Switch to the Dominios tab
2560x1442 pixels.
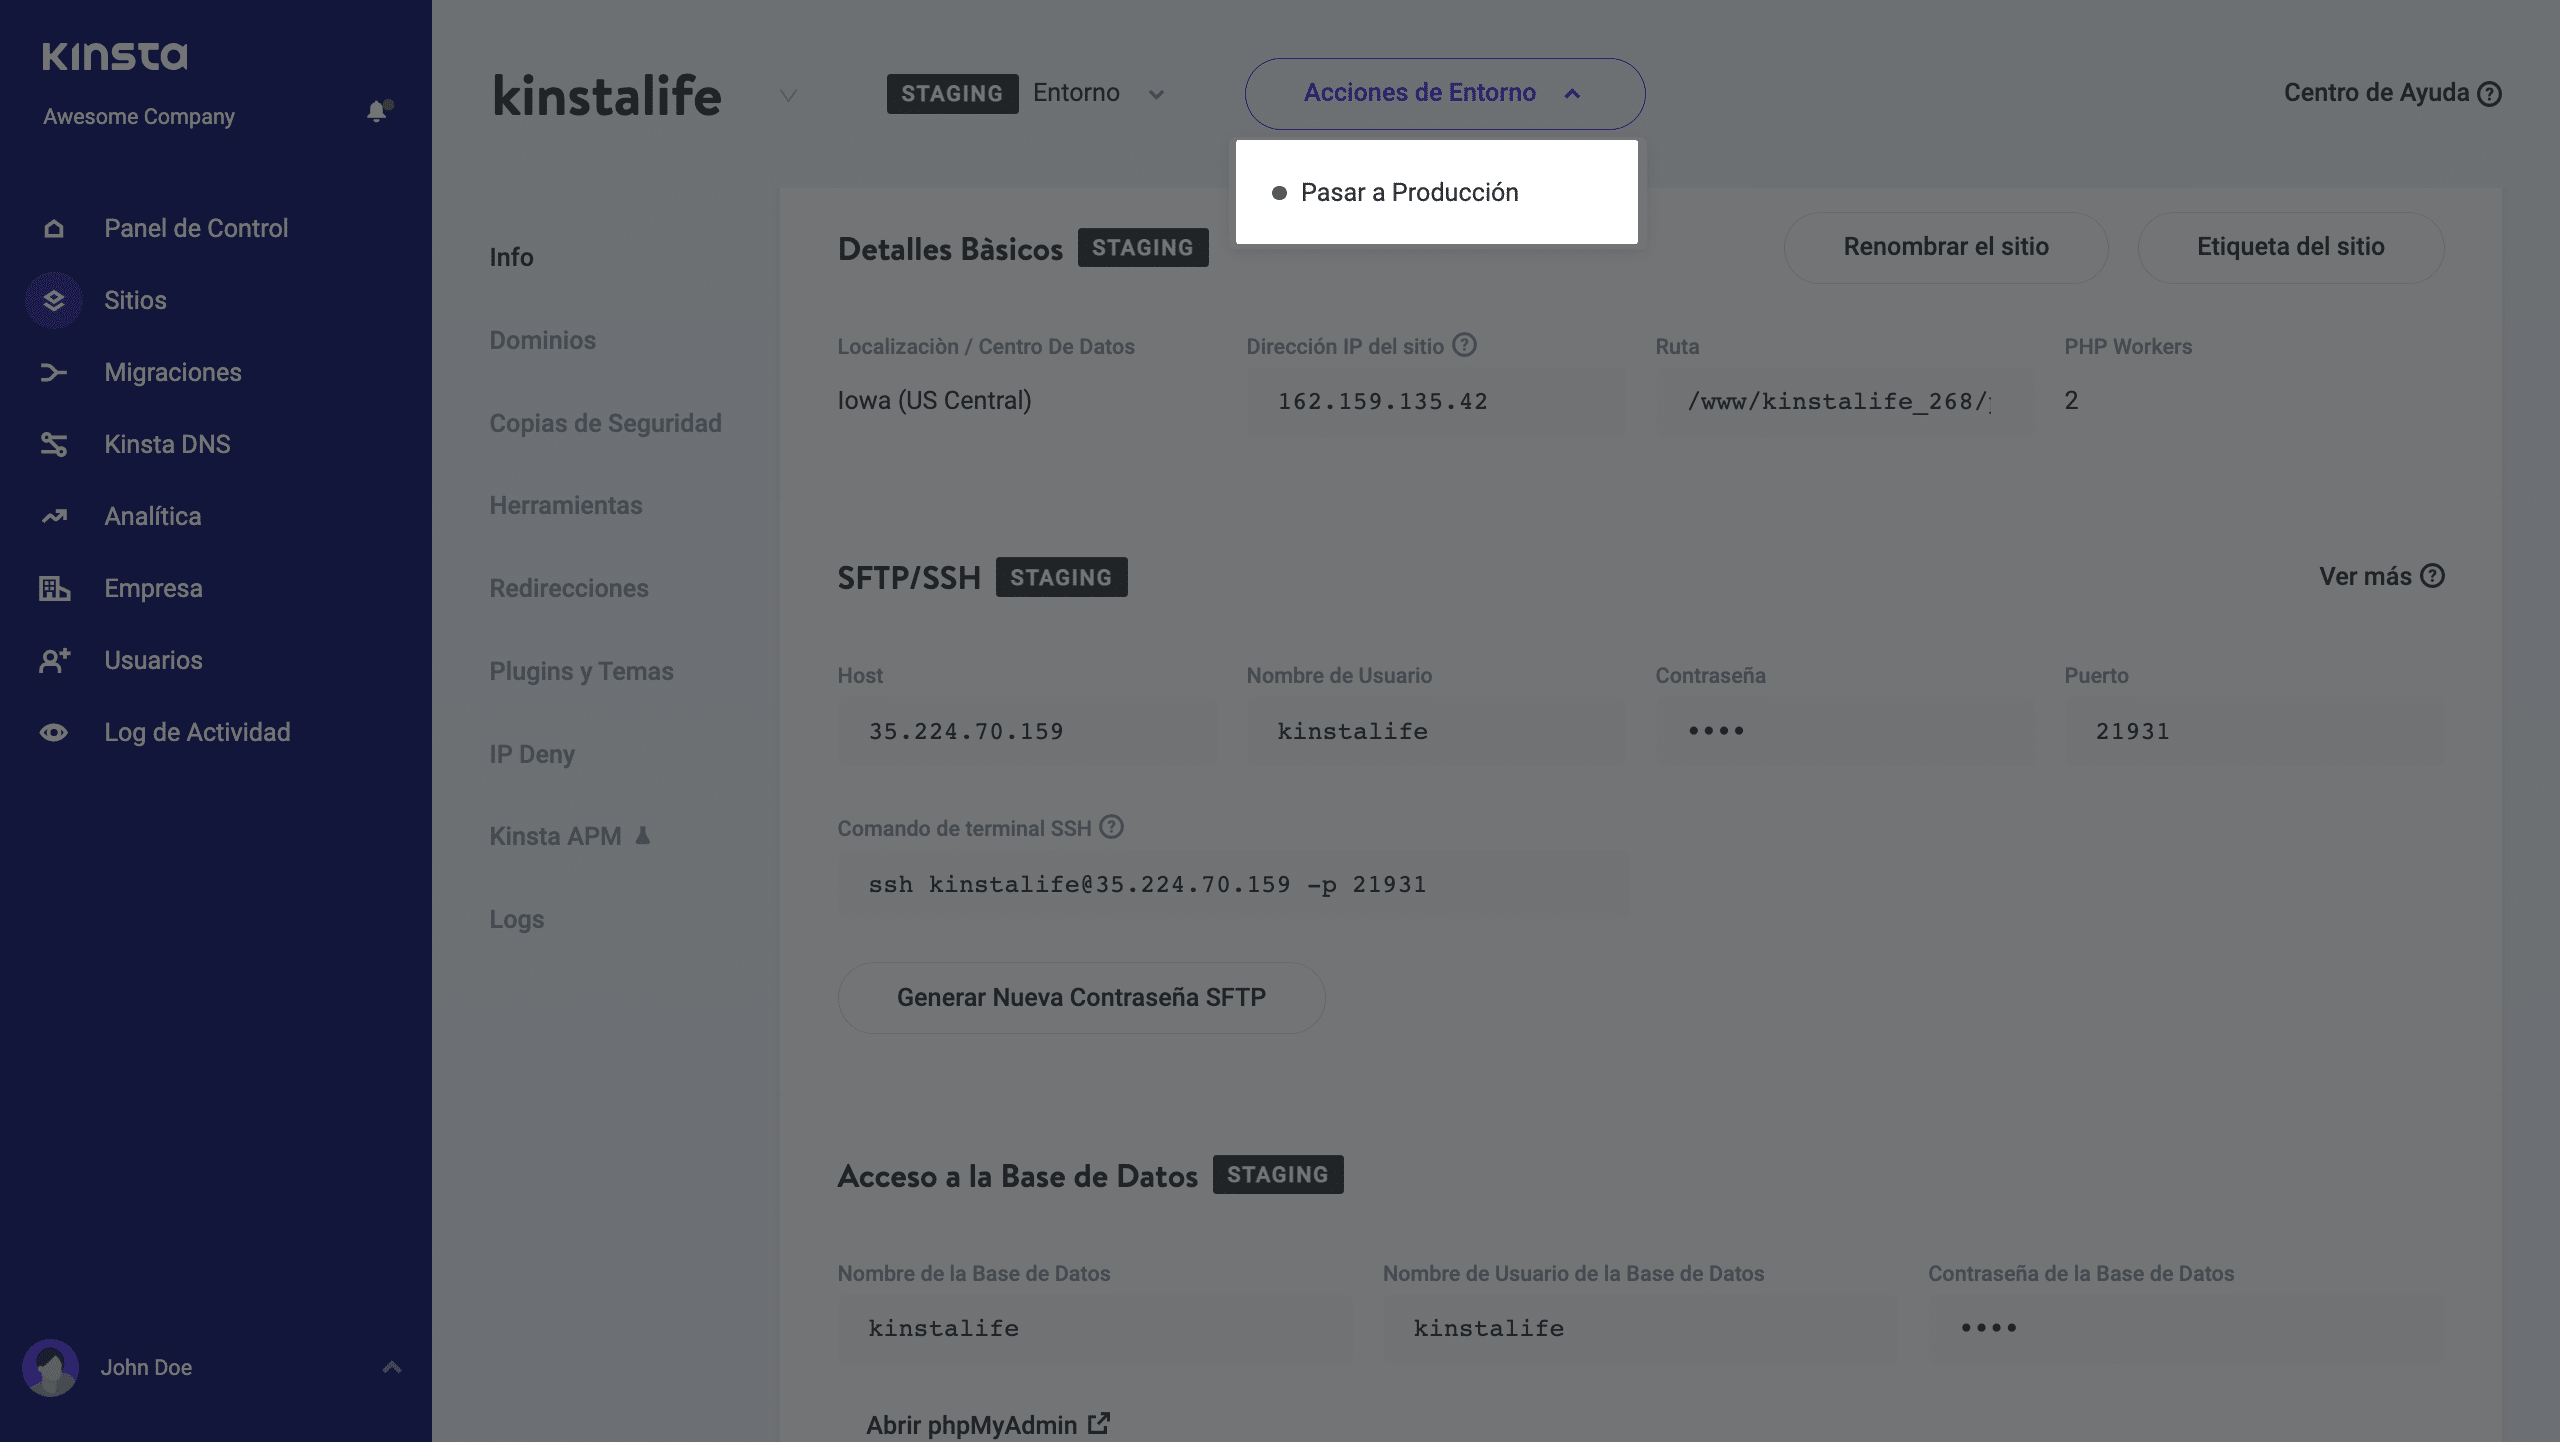(542, 340)
